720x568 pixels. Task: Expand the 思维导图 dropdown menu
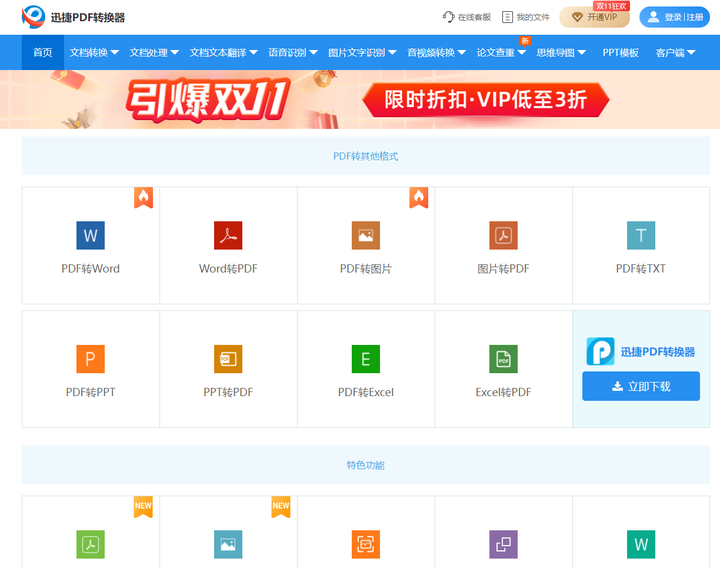coord(561,52)
